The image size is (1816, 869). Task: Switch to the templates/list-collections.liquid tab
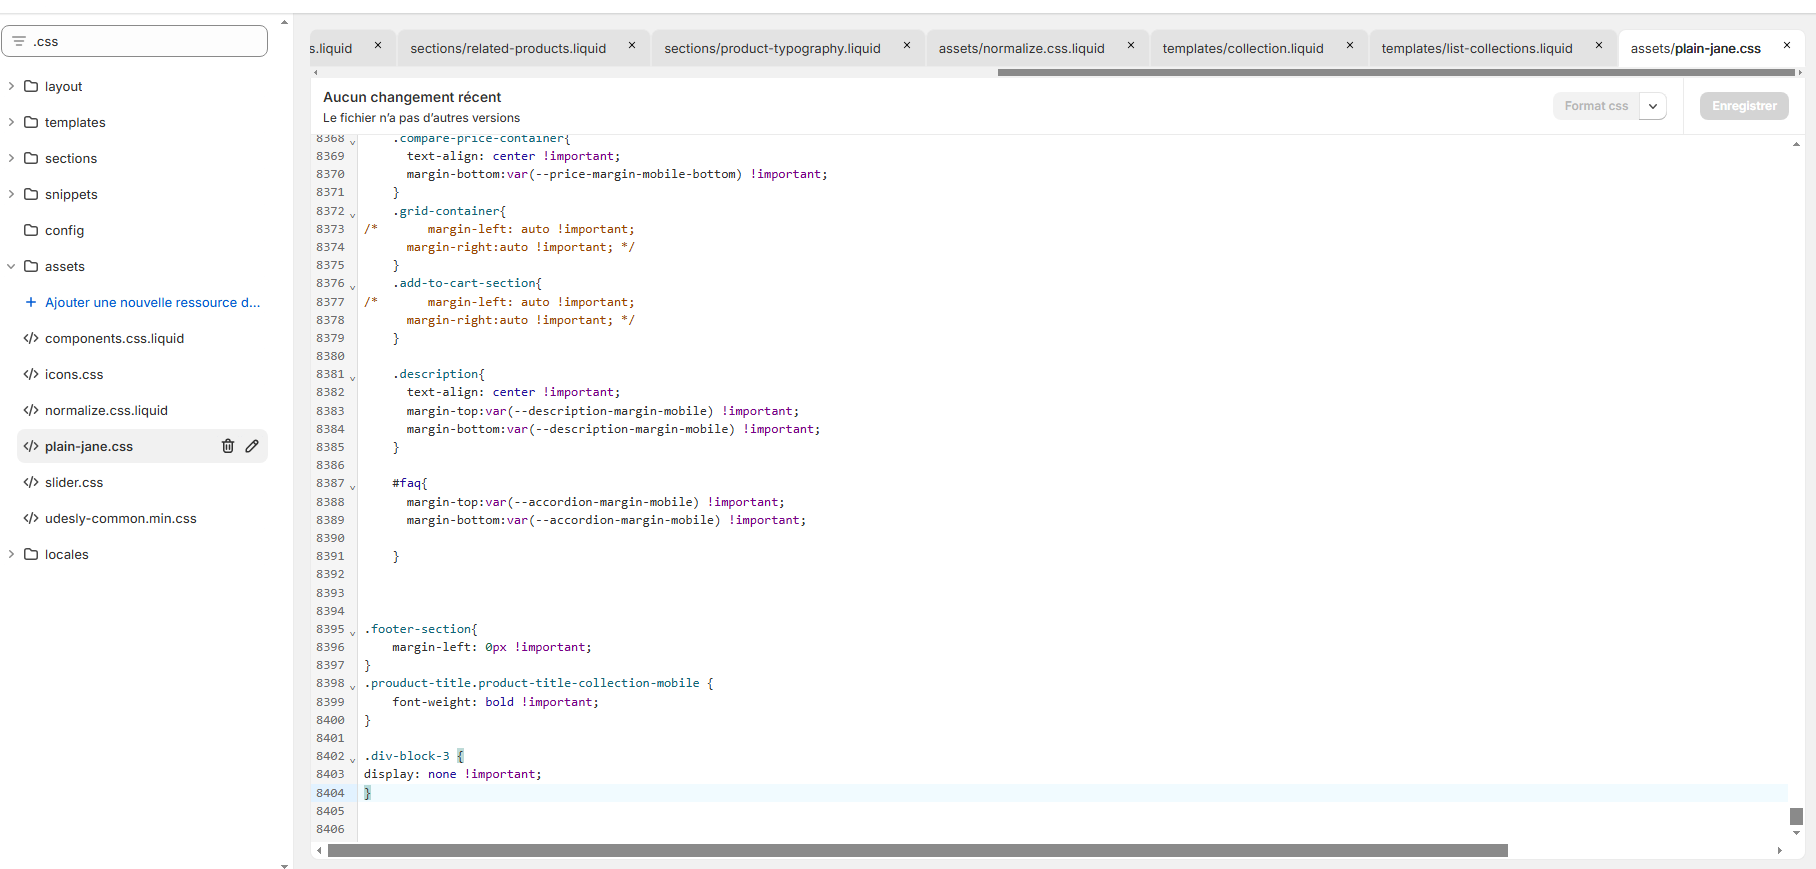coord(1476,48)
